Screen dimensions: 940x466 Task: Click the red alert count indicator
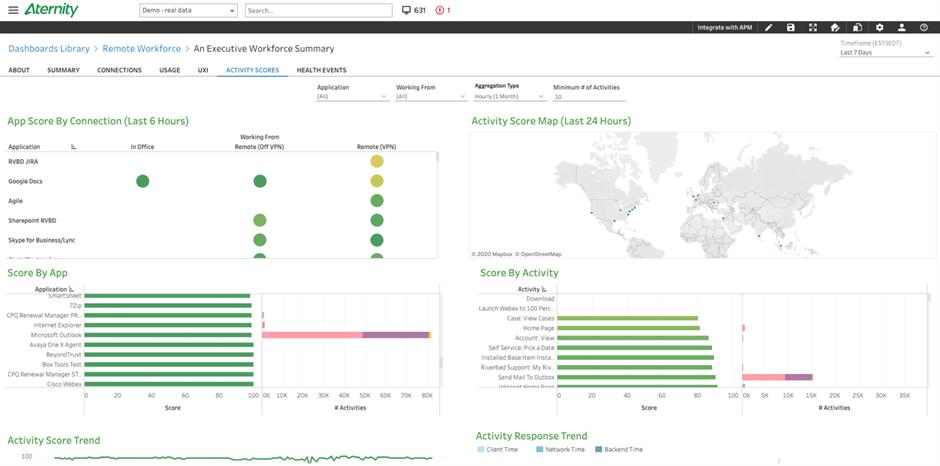pyautogui.click(x=443, y=10)
